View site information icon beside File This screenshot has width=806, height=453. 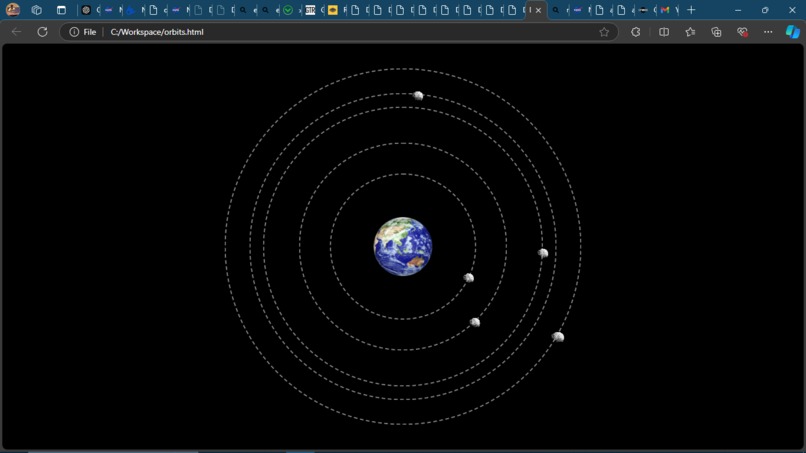pos(74,32)
